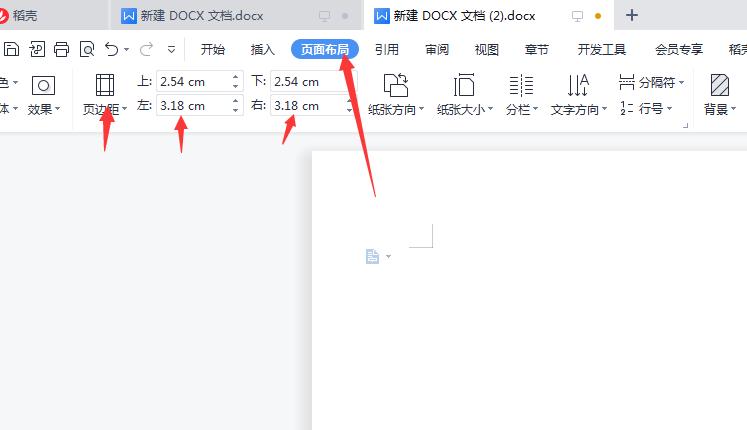Click the Undo arrow icon
Viewport: 747px width, 430px height.
(112, 49)
